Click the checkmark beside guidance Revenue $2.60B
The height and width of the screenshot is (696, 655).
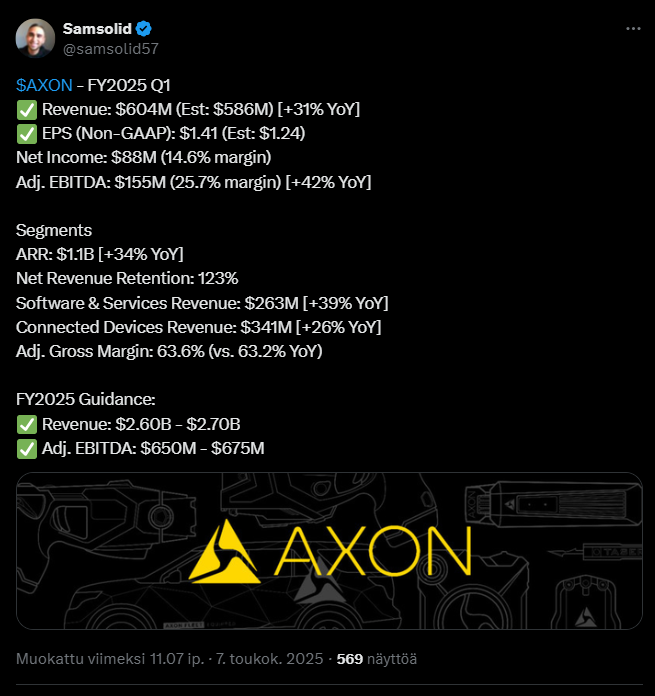point(27,424)
